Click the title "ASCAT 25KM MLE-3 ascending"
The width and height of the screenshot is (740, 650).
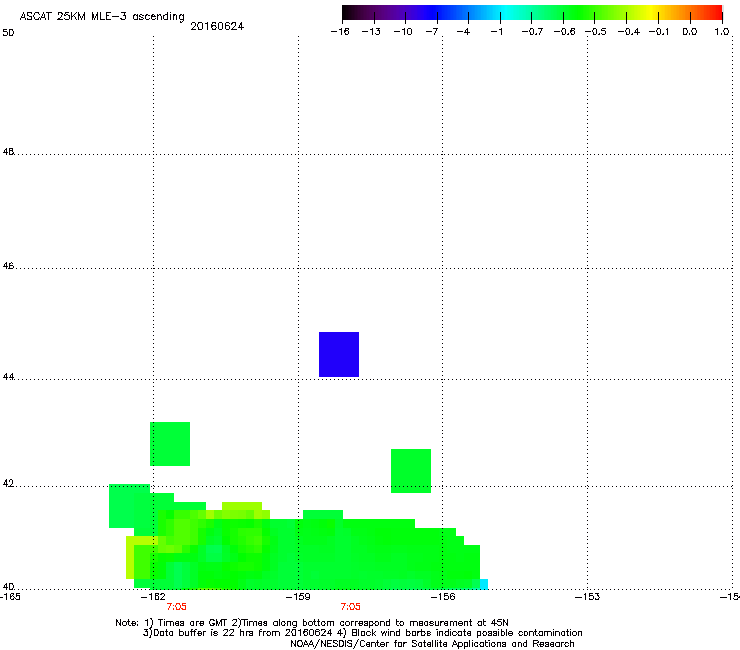pos(102,17)
